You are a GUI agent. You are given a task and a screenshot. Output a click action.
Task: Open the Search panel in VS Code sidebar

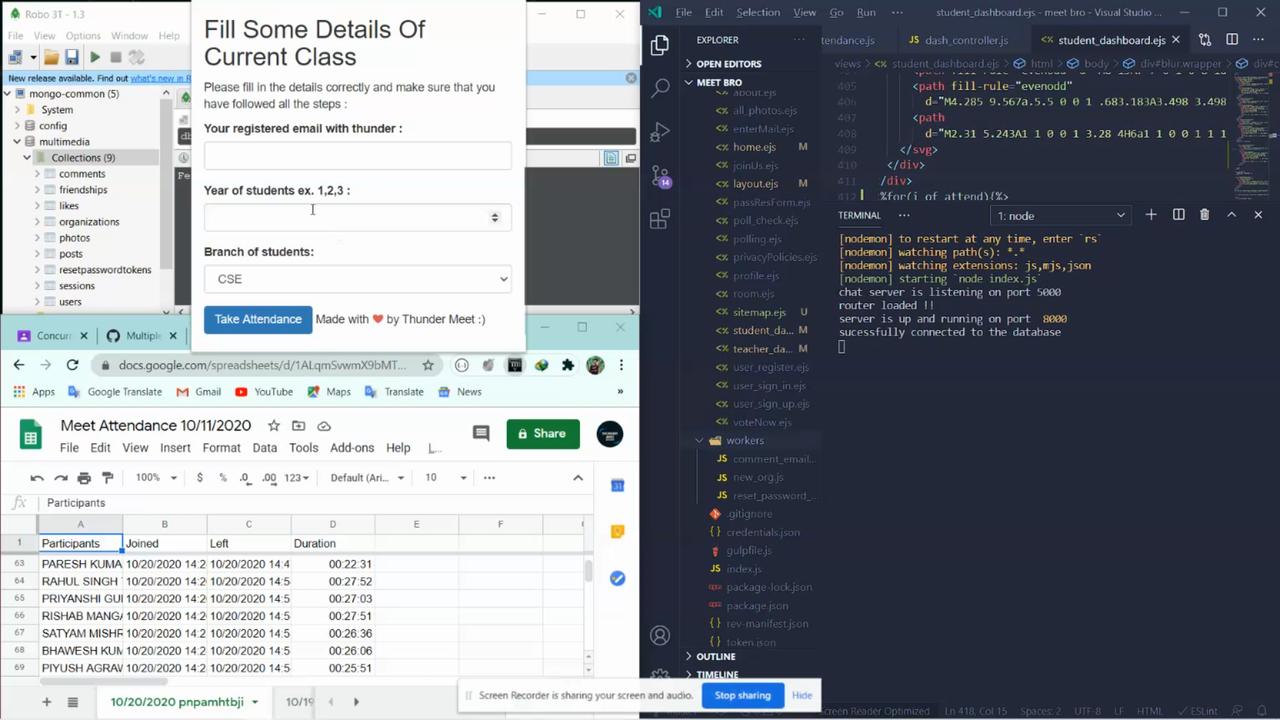click(x=660, y=88)
